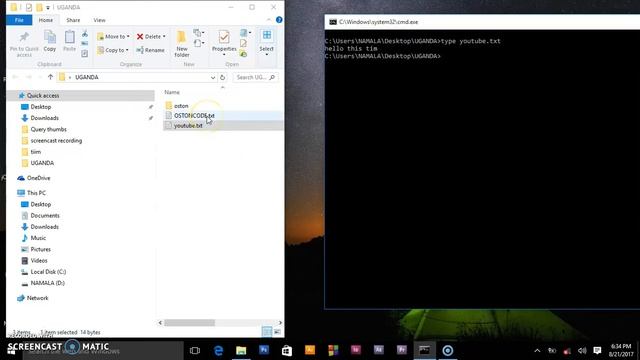Screen dimensions: 640x360
Task: Open the Copy to dropdown
Action: click(113, 50)
